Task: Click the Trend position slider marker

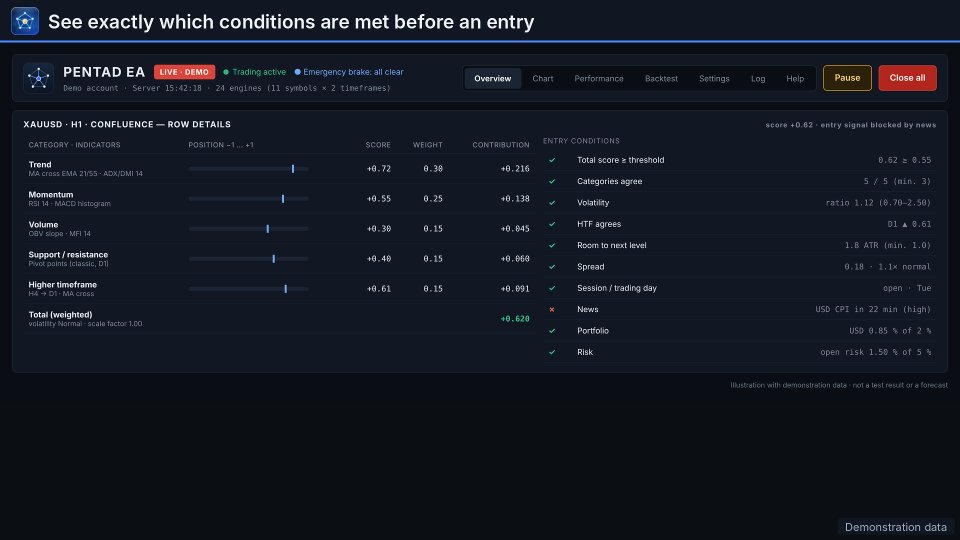Action: (293, 169)
